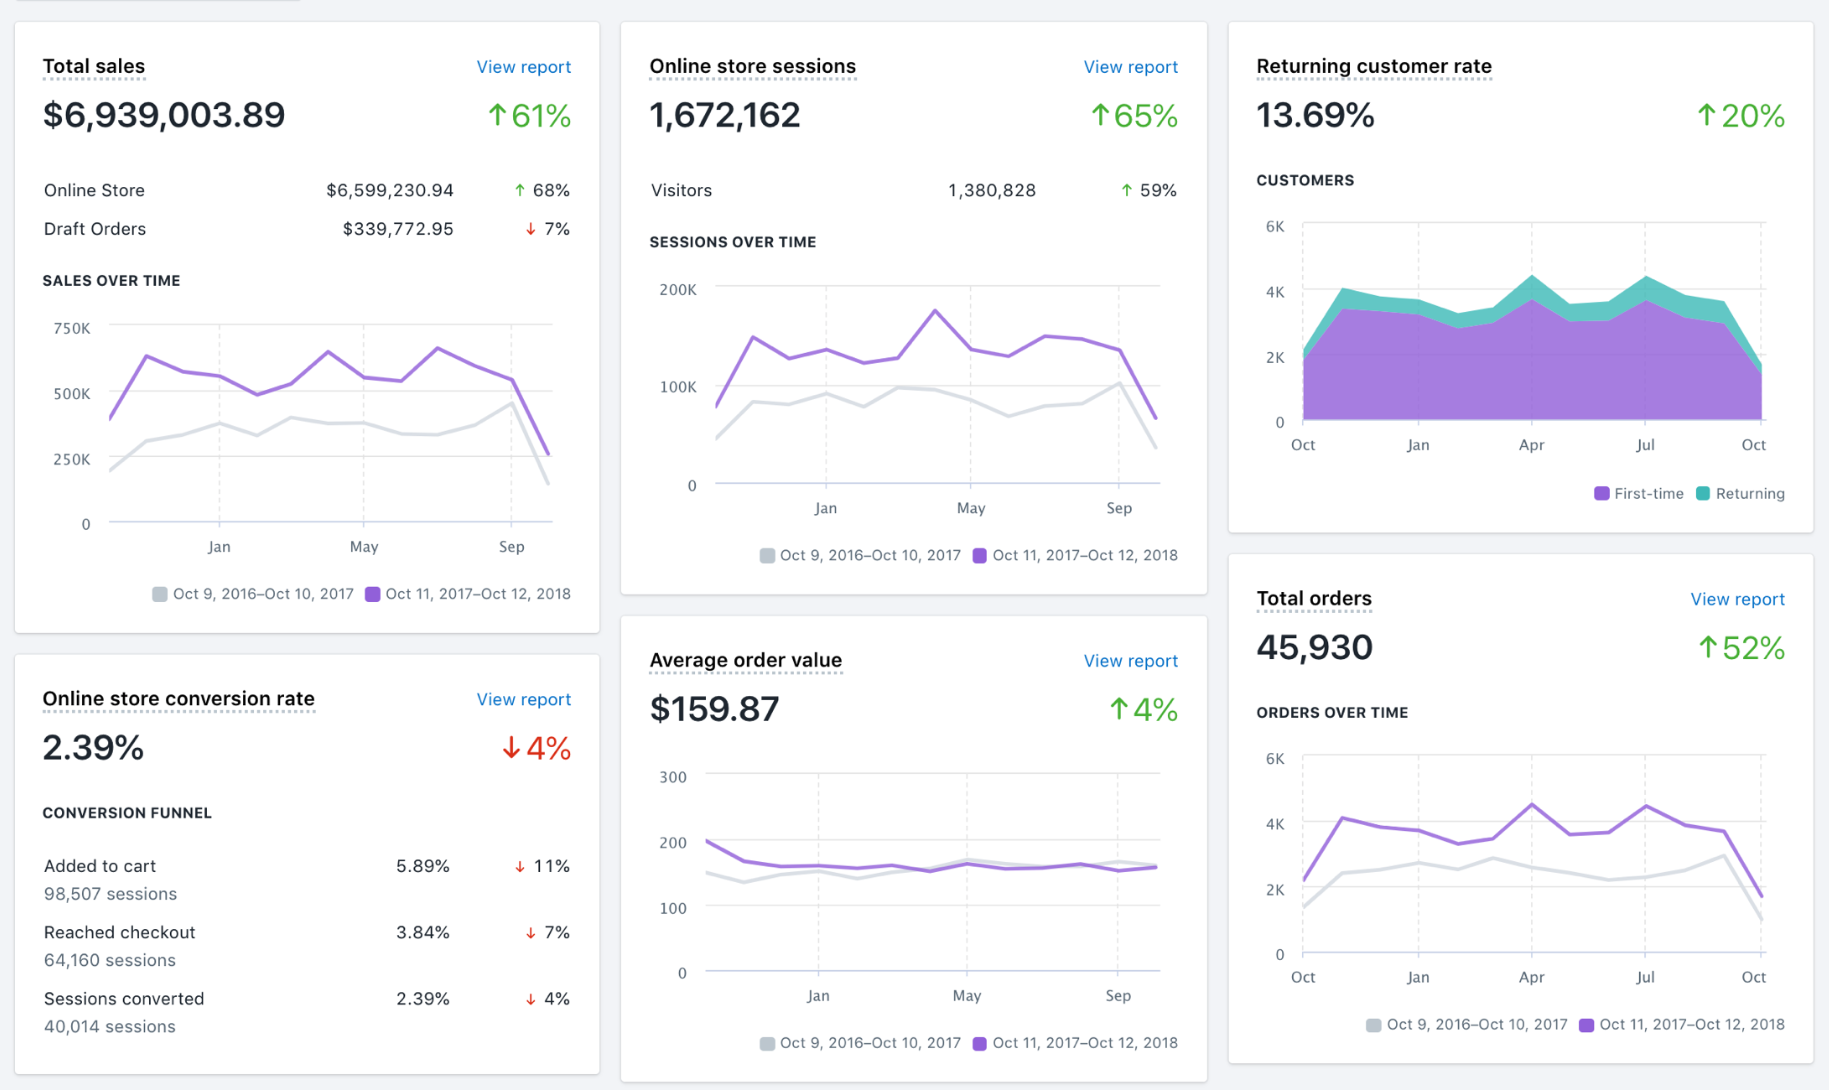The image size is (1829, 1090).
Task: Click purple 2017–2018 swatch under sales chart
Action: point(372,594)
